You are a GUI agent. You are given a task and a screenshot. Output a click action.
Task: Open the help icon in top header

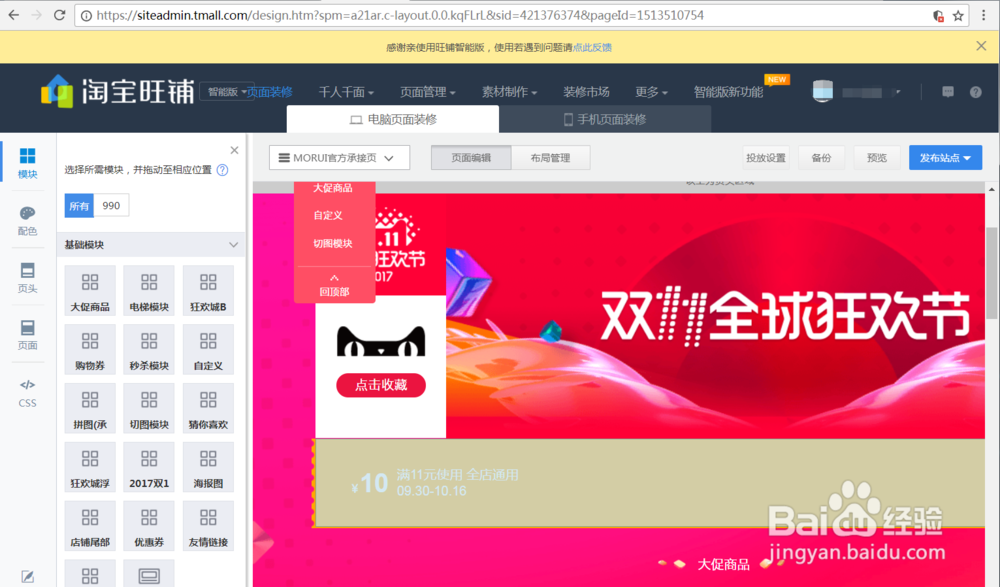(x=975, y=92)
